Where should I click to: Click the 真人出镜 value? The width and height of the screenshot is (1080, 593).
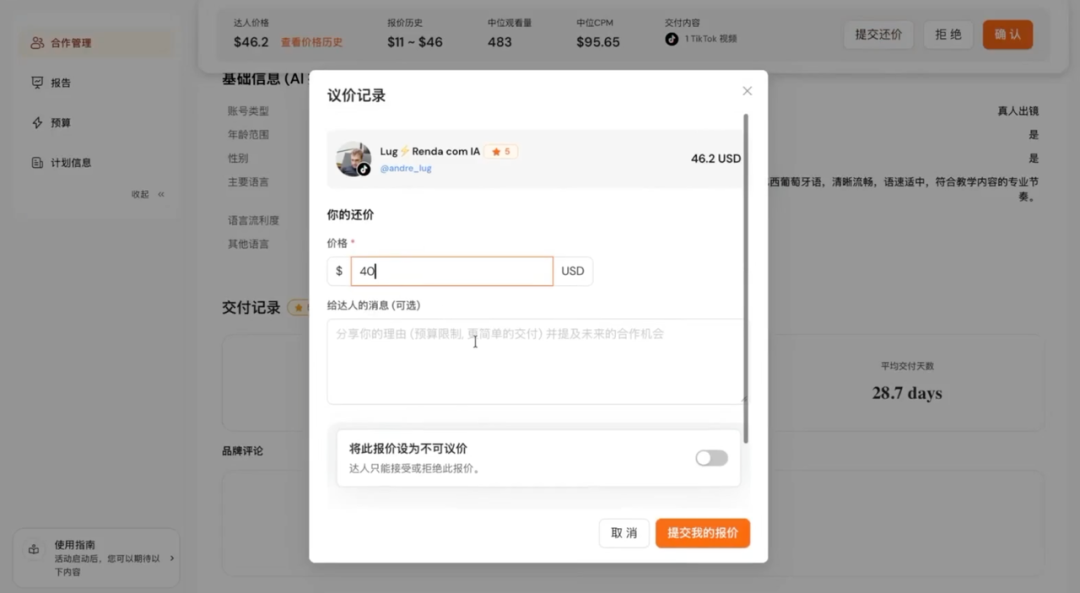(1018, 111)
